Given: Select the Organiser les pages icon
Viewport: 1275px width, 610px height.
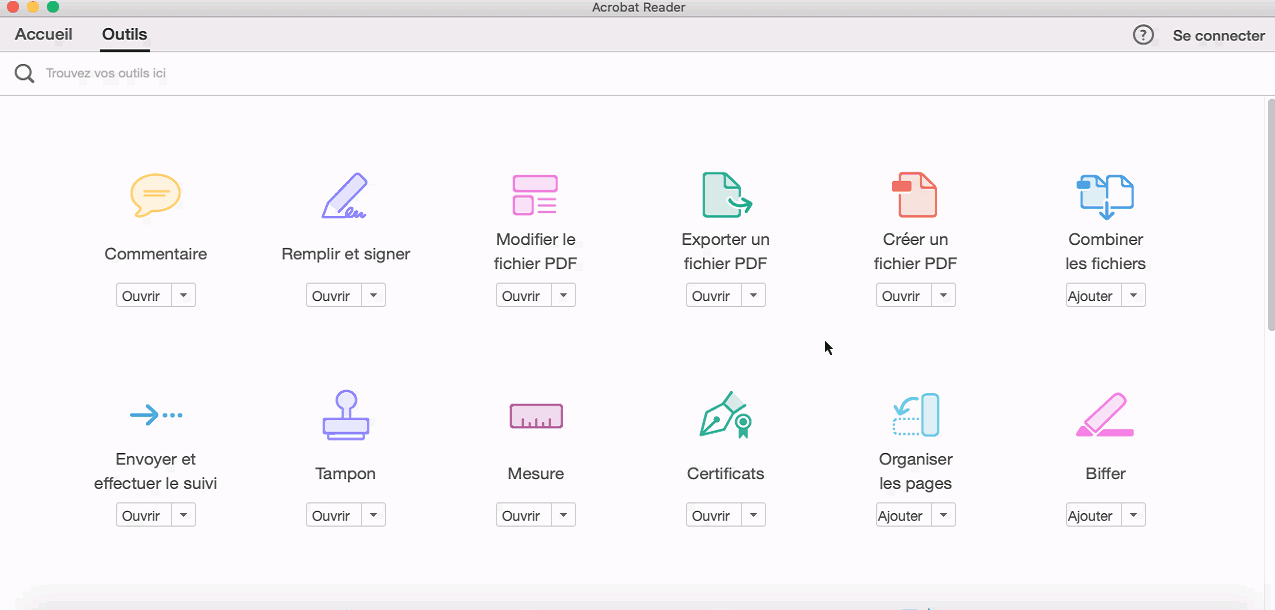Looking at the screenshot, I should [916, 415].
